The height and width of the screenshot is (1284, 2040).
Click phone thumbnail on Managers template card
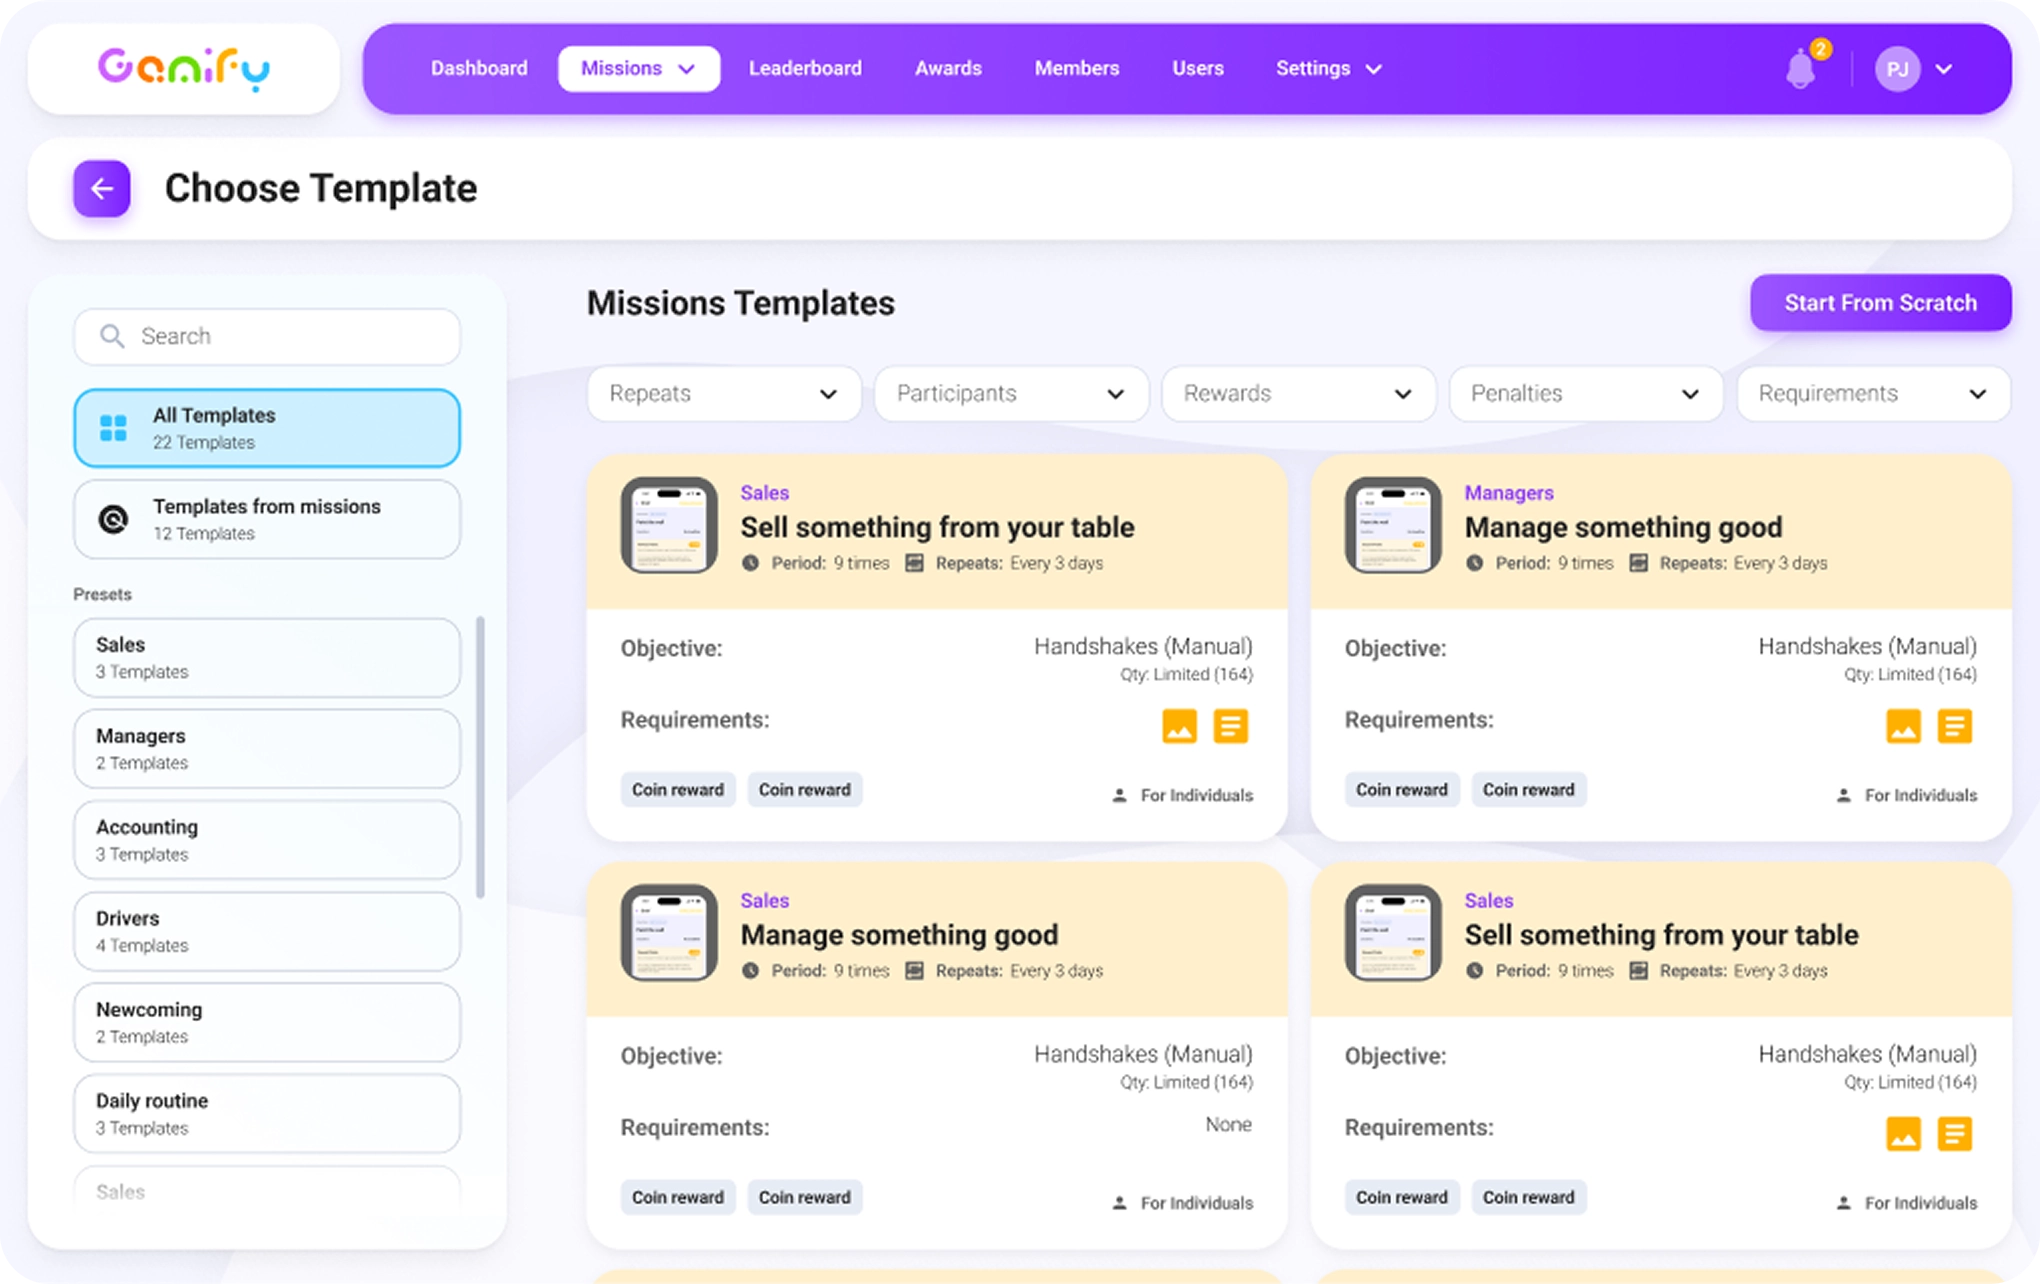pos(1392,525)
